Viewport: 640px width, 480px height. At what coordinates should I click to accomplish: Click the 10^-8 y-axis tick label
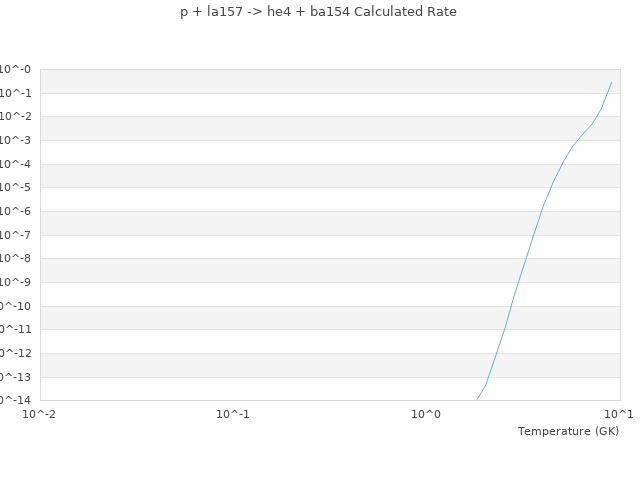[x=15, y=259]
